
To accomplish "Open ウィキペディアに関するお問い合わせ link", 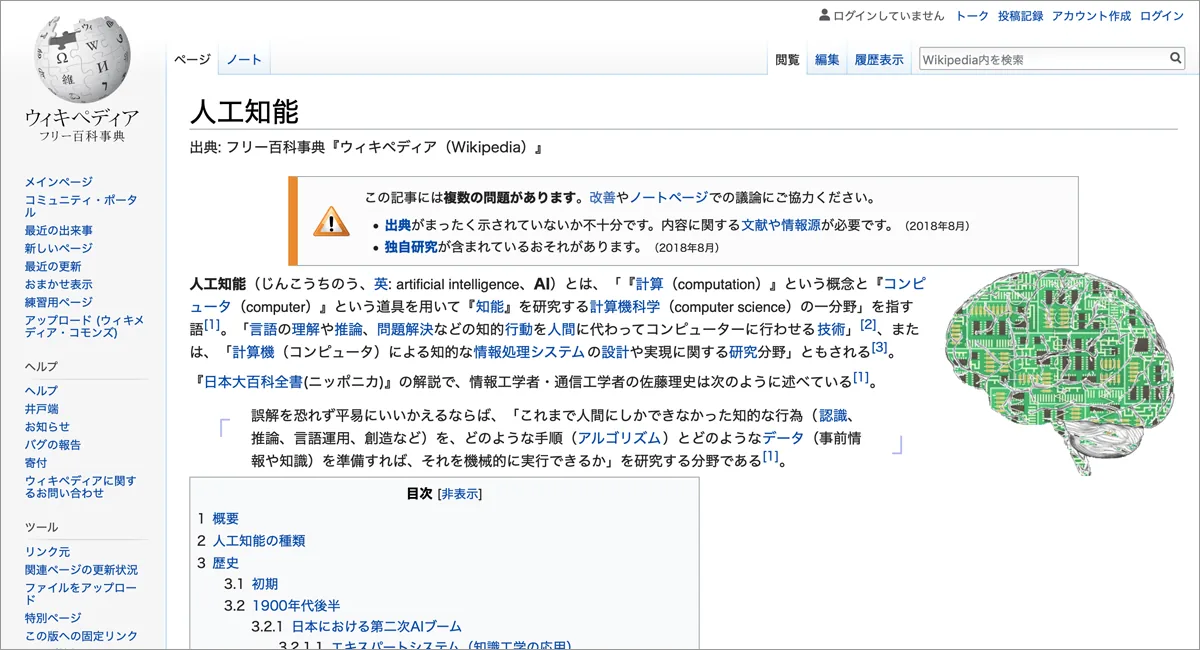I will pos(80,487).
